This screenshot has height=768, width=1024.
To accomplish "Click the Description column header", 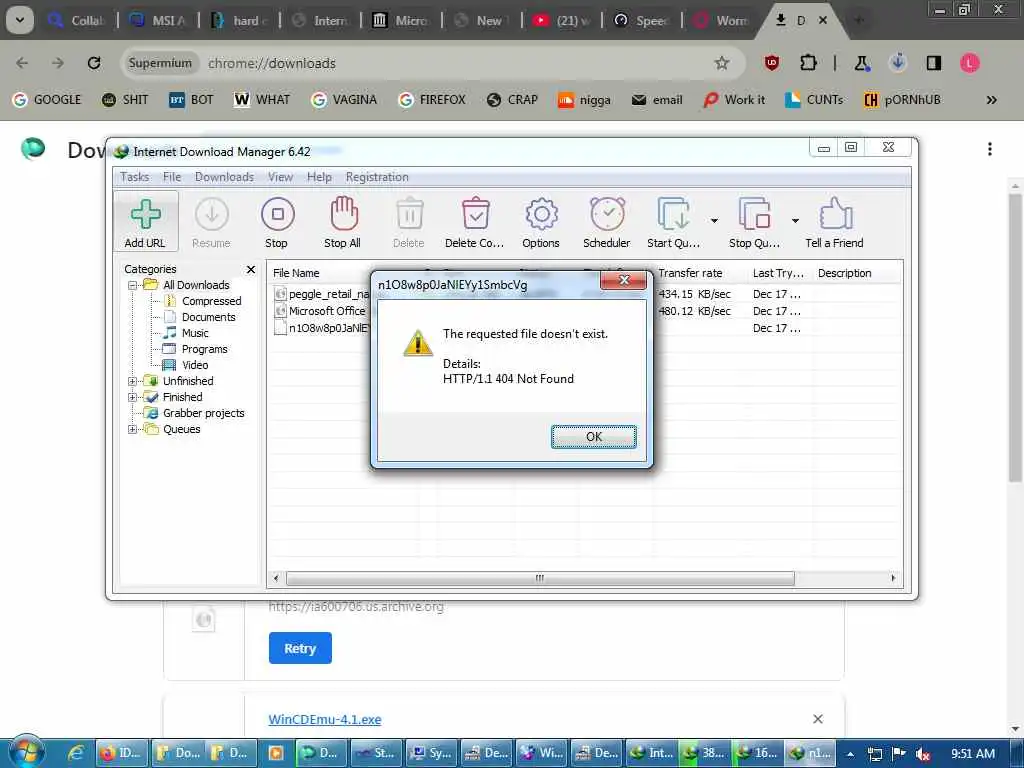I will point(844,273).
